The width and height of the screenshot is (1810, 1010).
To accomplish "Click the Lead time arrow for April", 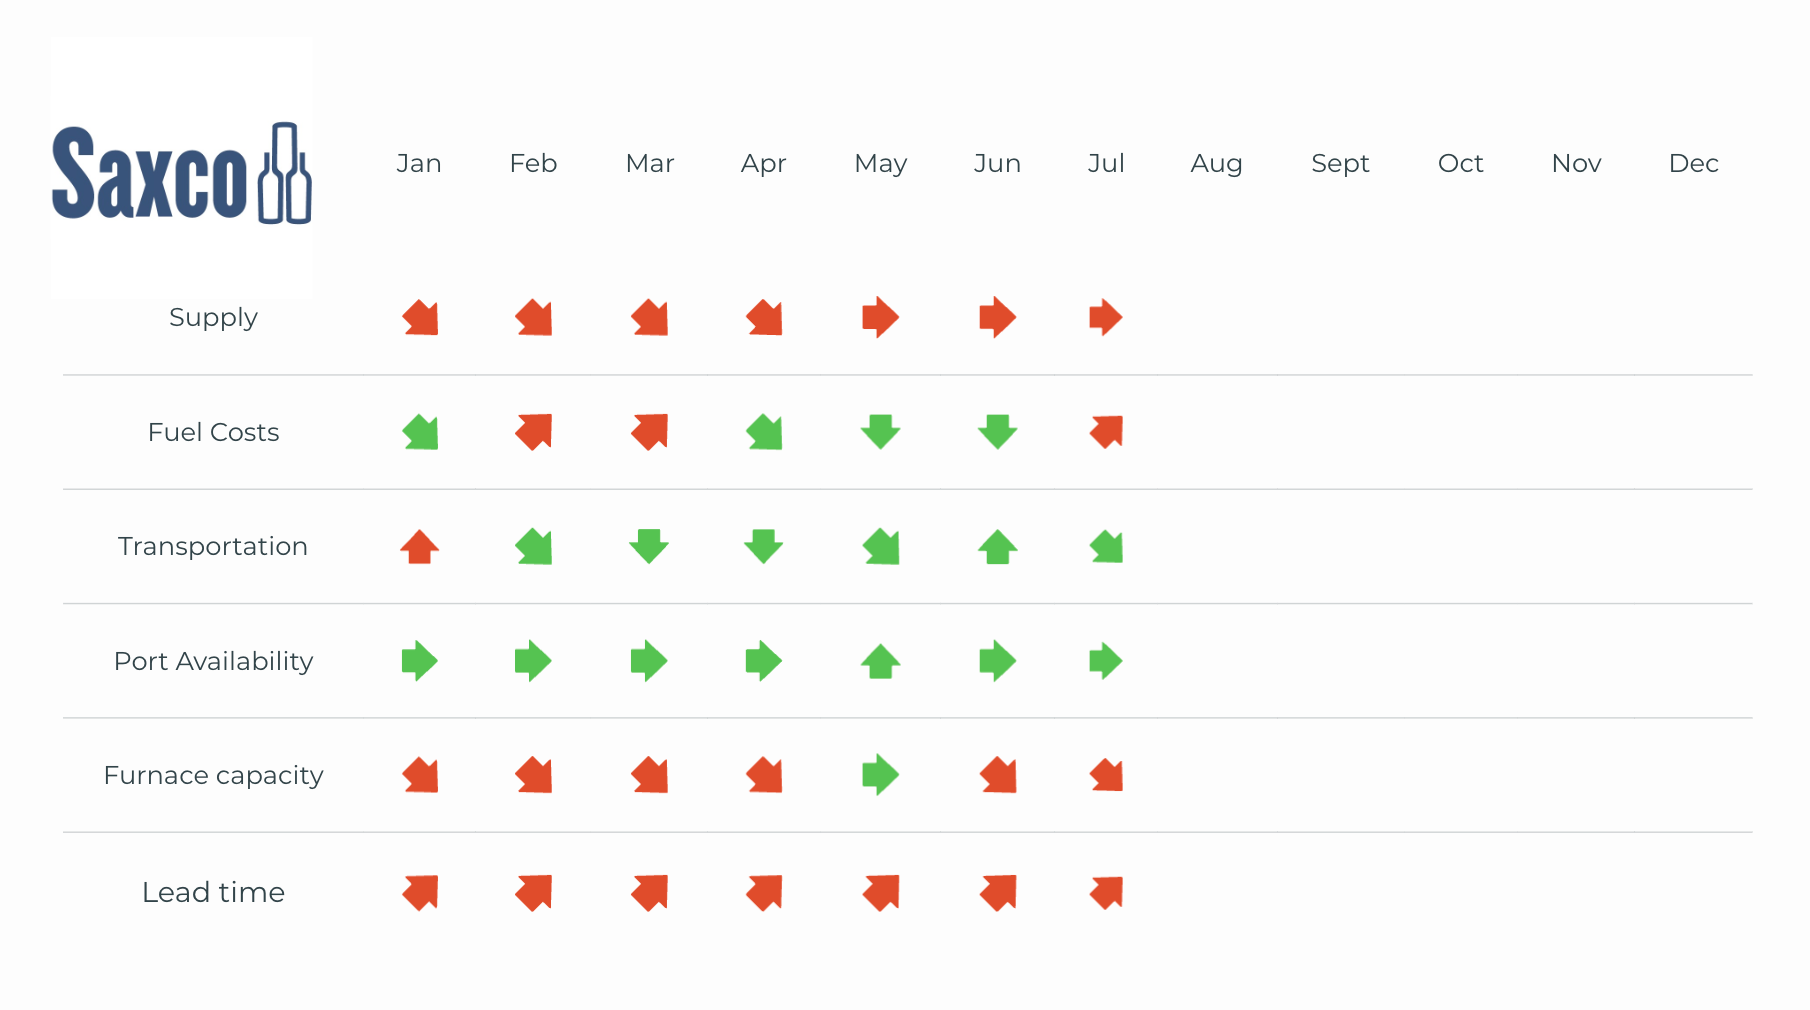I will pos(764,892).
